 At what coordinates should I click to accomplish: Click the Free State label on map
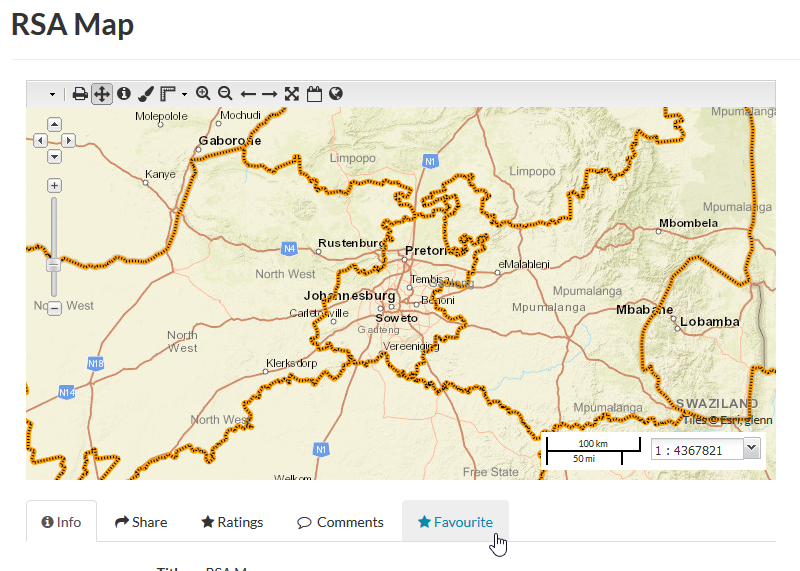click(x=490, y=472)
